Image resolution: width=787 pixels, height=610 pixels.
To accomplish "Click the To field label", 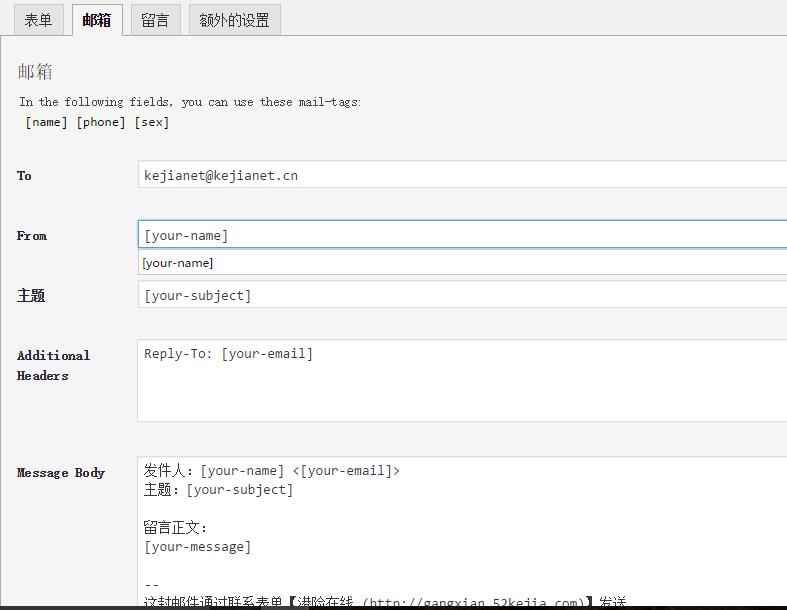I will (24, 176).
